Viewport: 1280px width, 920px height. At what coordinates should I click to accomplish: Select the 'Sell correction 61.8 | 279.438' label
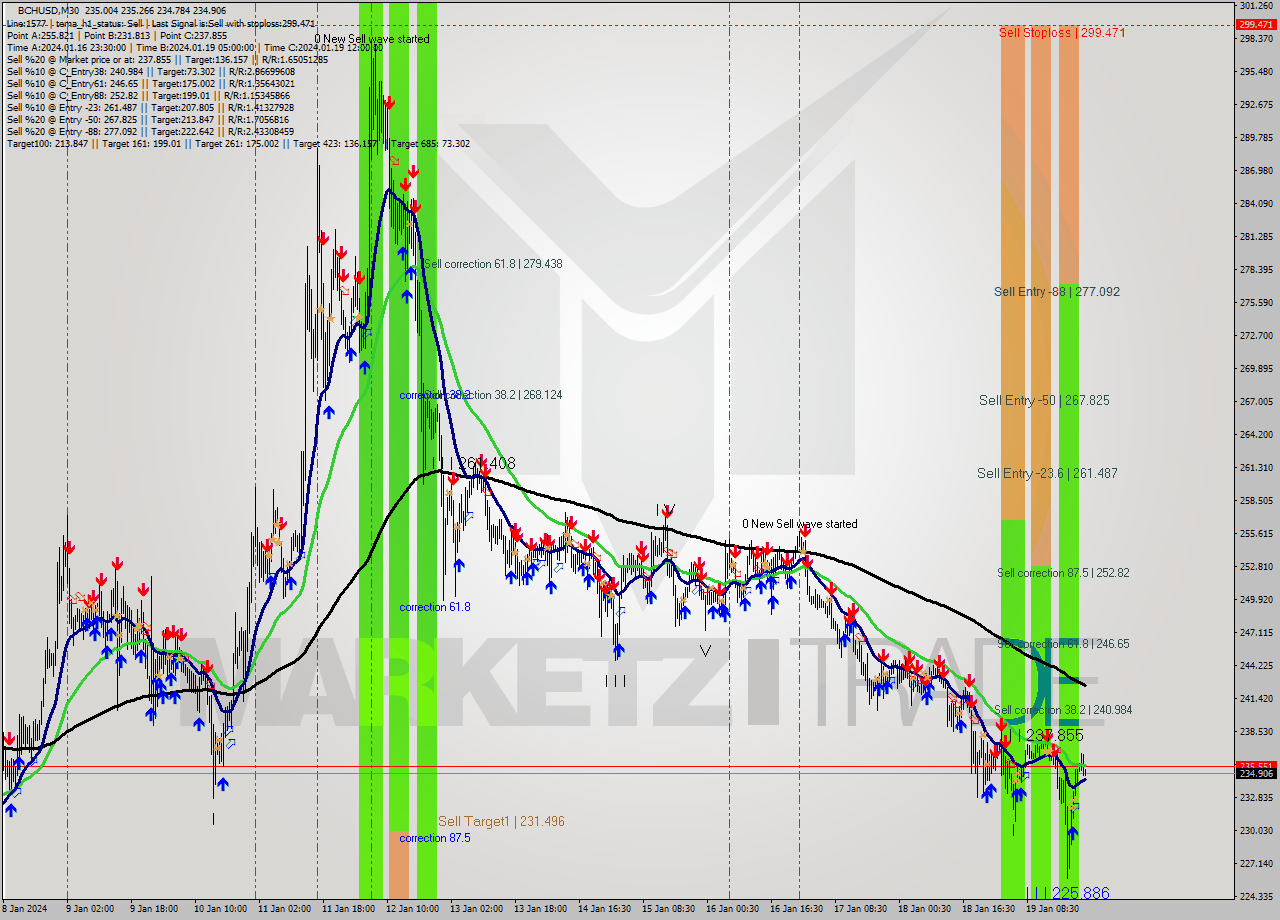[492, 264]
